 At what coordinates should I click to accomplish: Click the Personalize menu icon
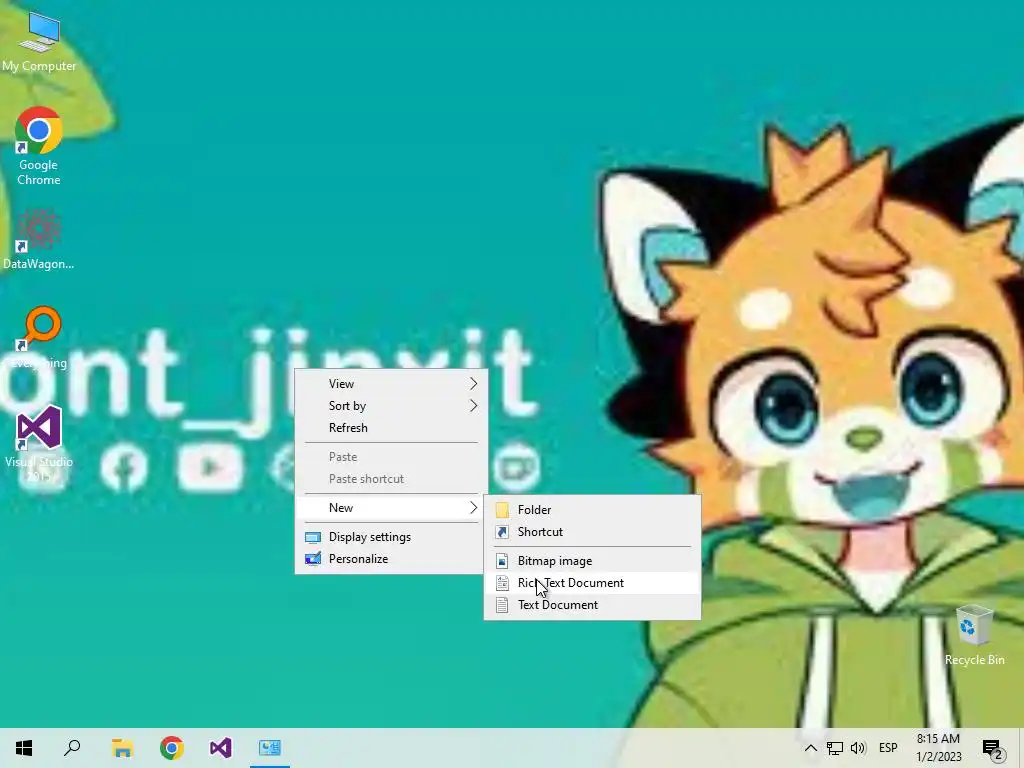click(x=313, y=559)
